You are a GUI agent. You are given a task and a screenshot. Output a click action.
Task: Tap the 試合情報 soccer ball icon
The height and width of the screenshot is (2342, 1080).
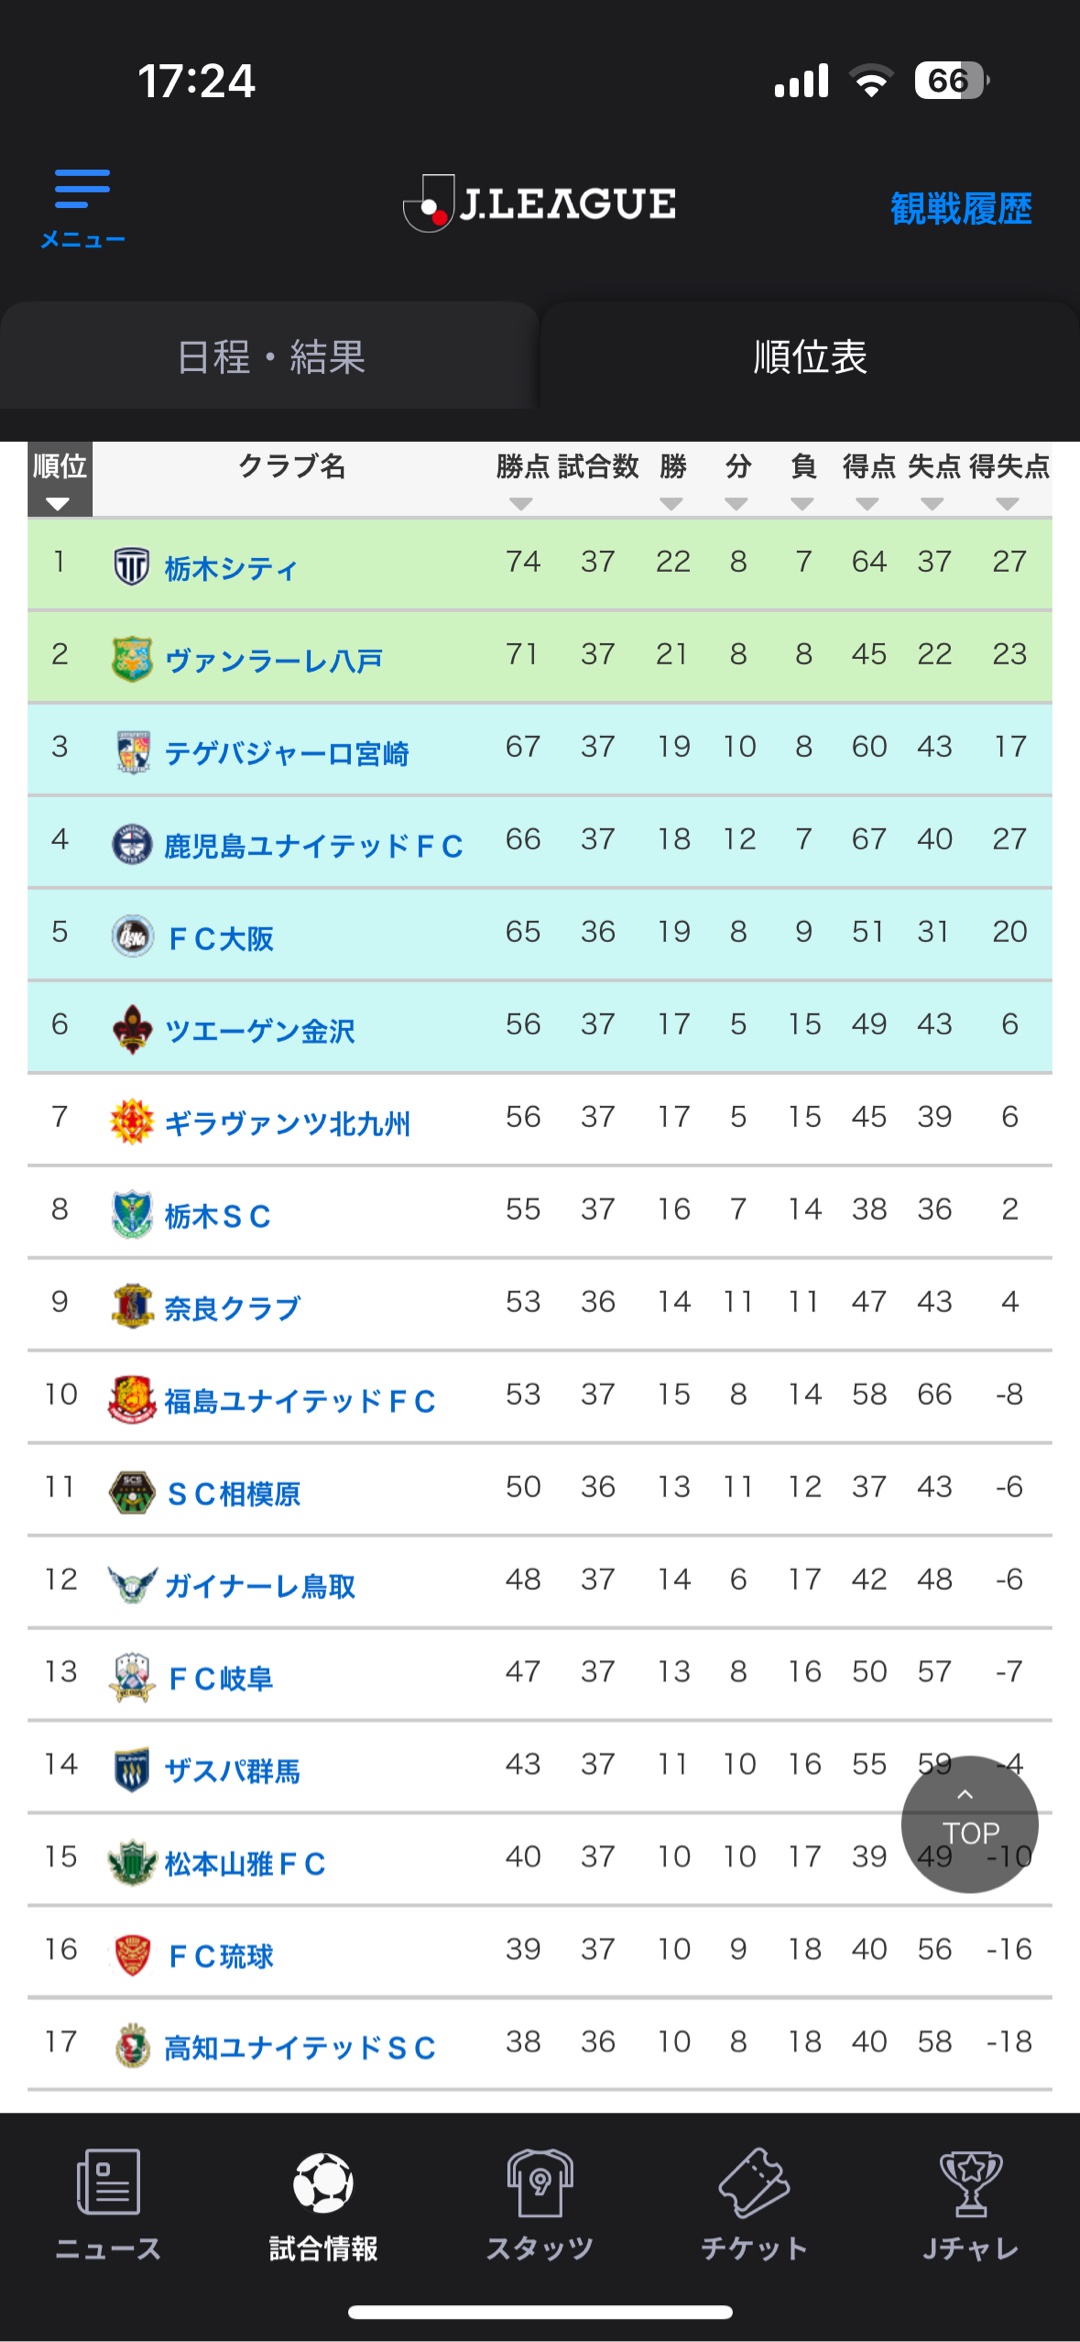pyautogui.click(x=323, y=2182)
